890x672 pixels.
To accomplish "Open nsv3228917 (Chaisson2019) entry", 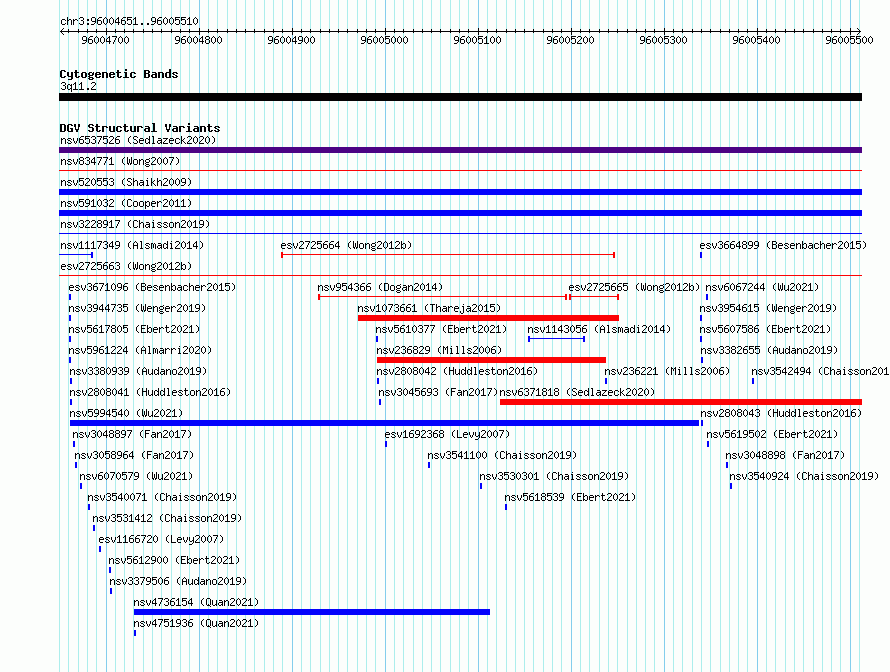I will point(135,224).
